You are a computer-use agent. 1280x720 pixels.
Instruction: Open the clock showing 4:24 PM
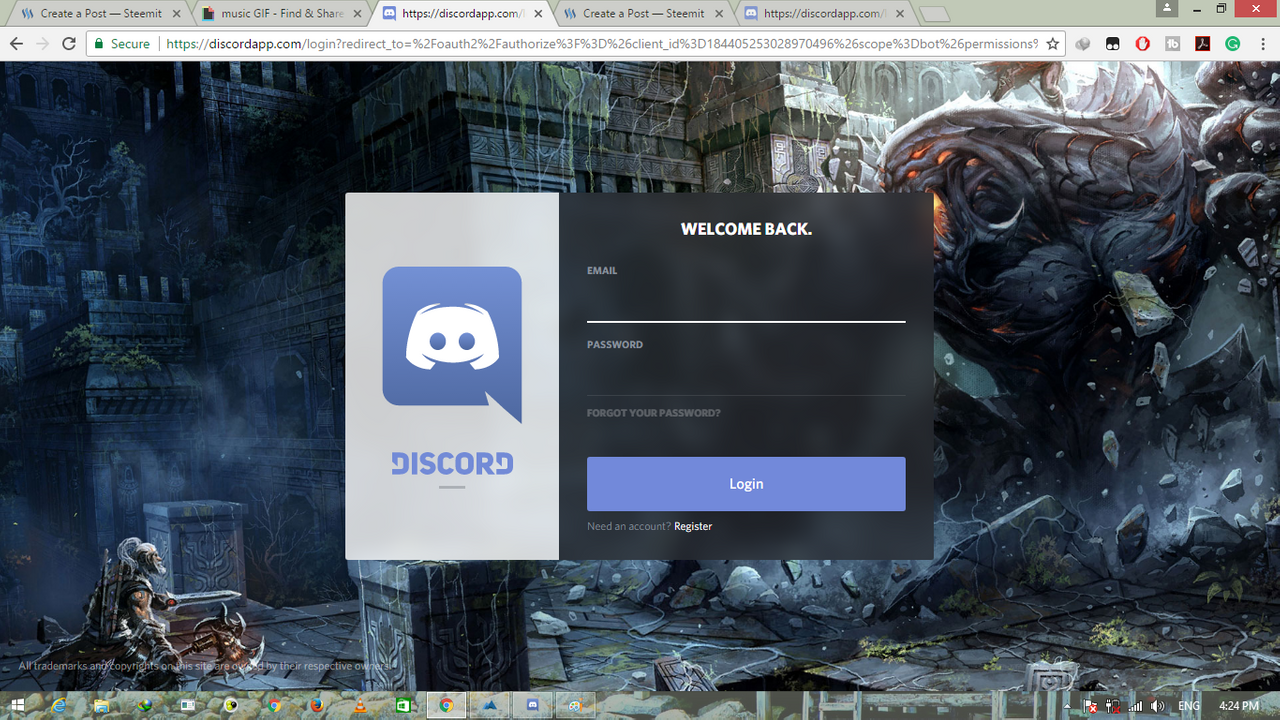1239,706
